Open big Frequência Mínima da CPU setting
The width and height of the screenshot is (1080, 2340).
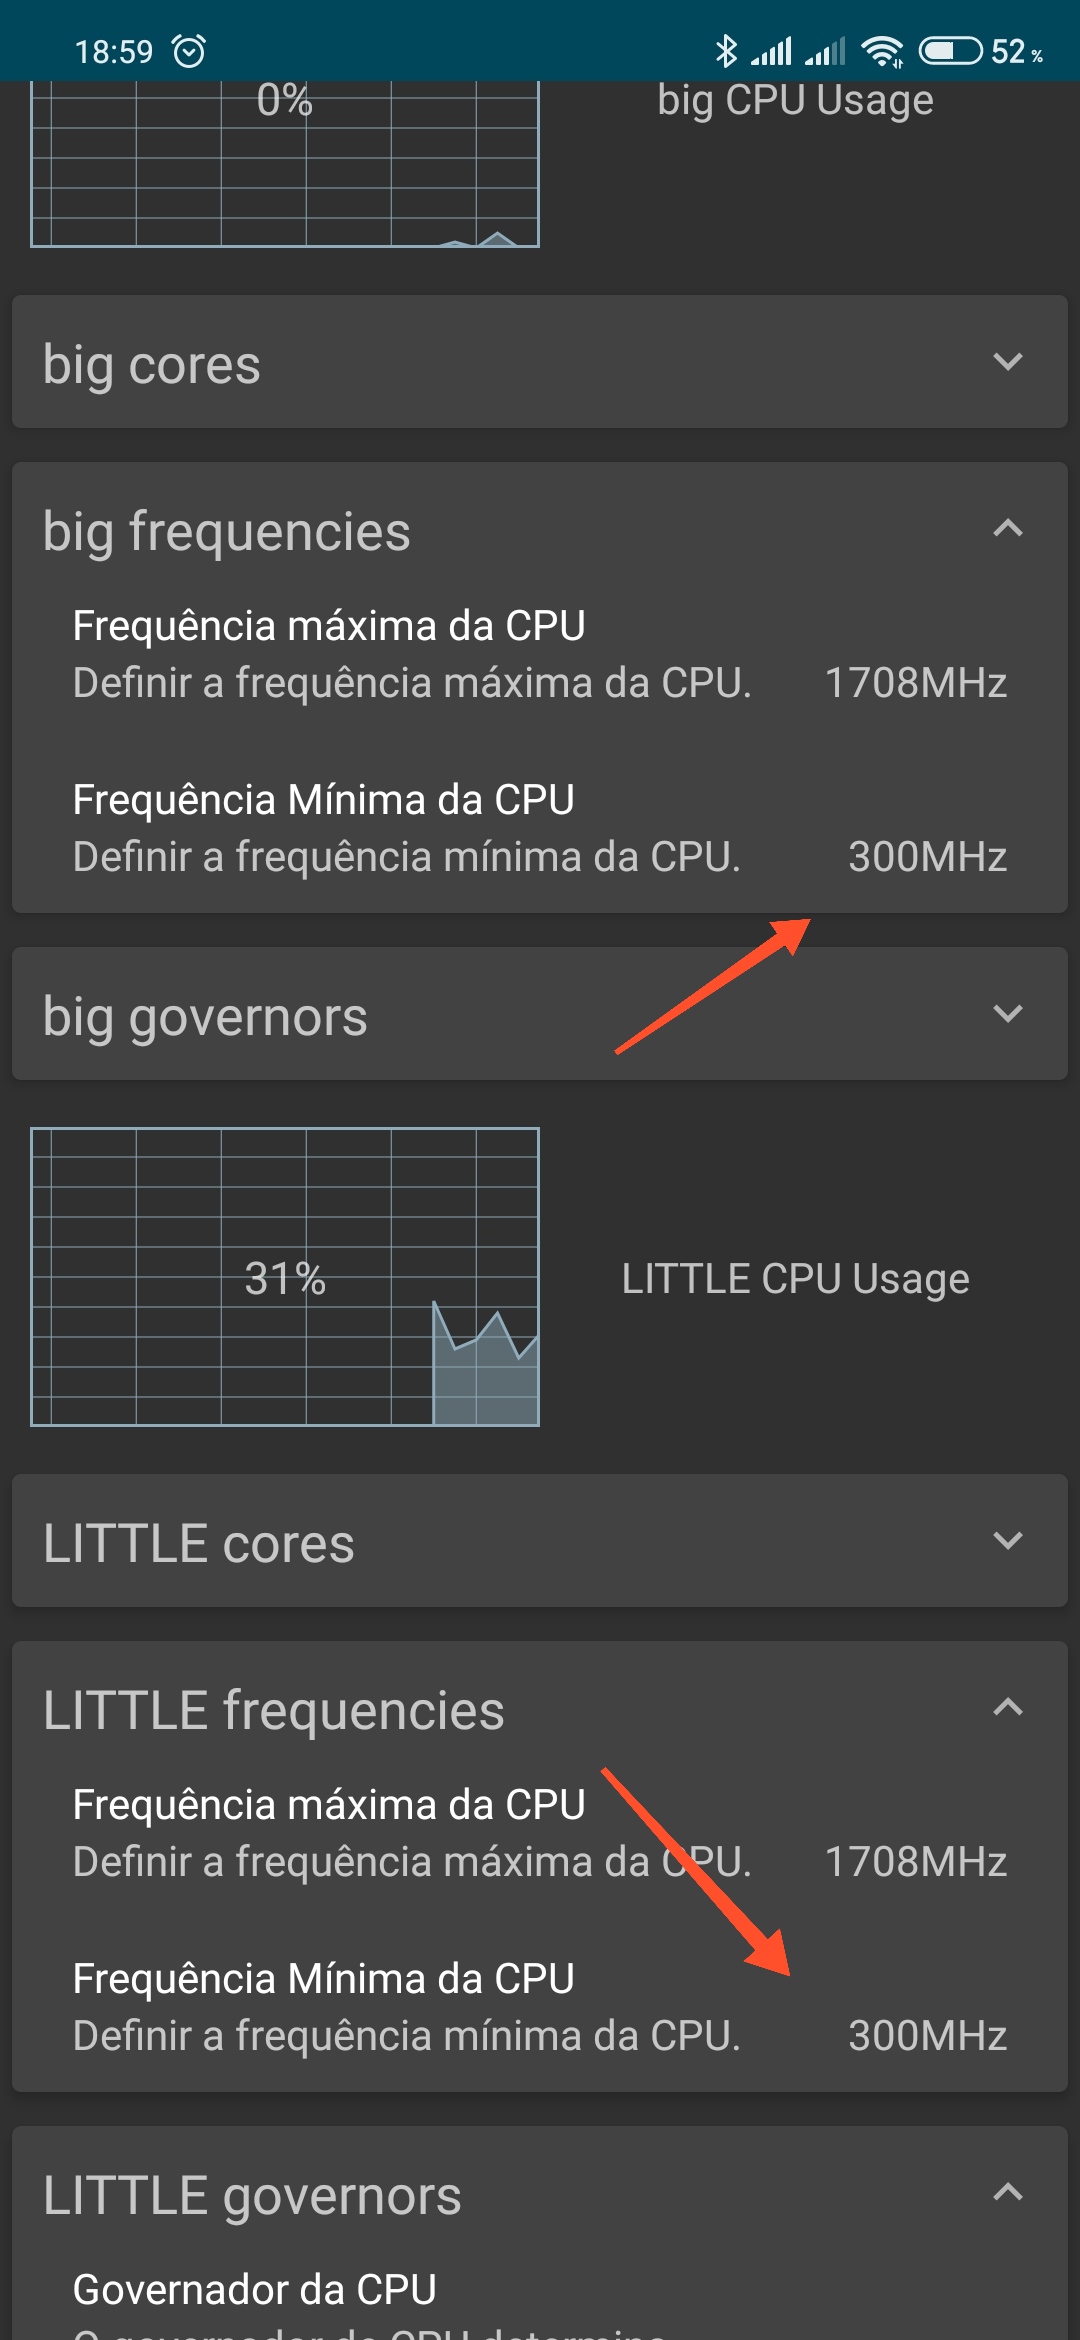coord(540,828)
